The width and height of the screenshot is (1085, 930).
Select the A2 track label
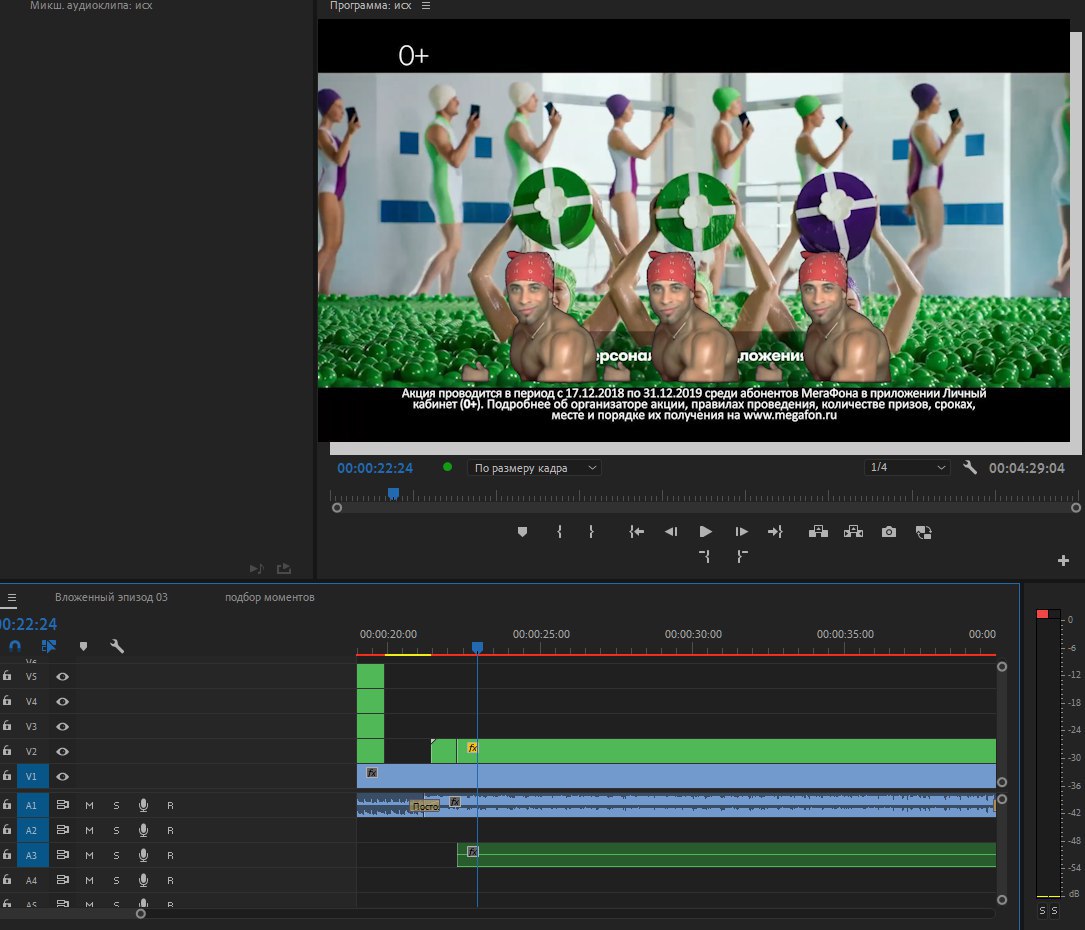(x=31, y=830)
